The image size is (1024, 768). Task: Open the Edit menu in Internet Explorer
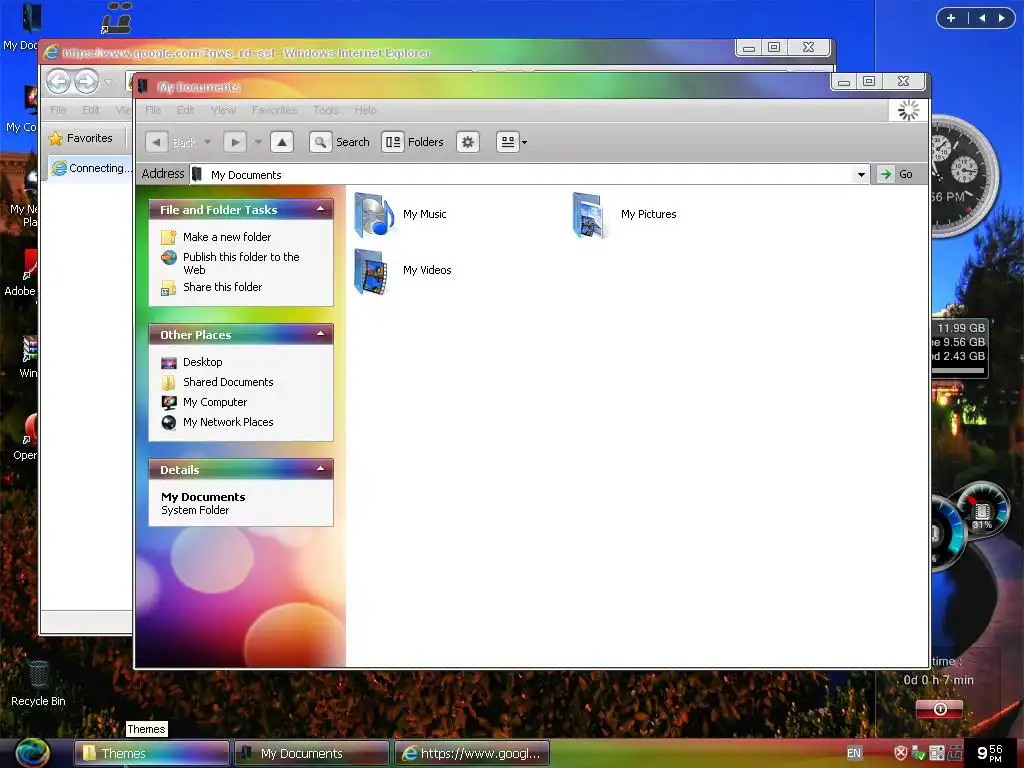(90, 110)
